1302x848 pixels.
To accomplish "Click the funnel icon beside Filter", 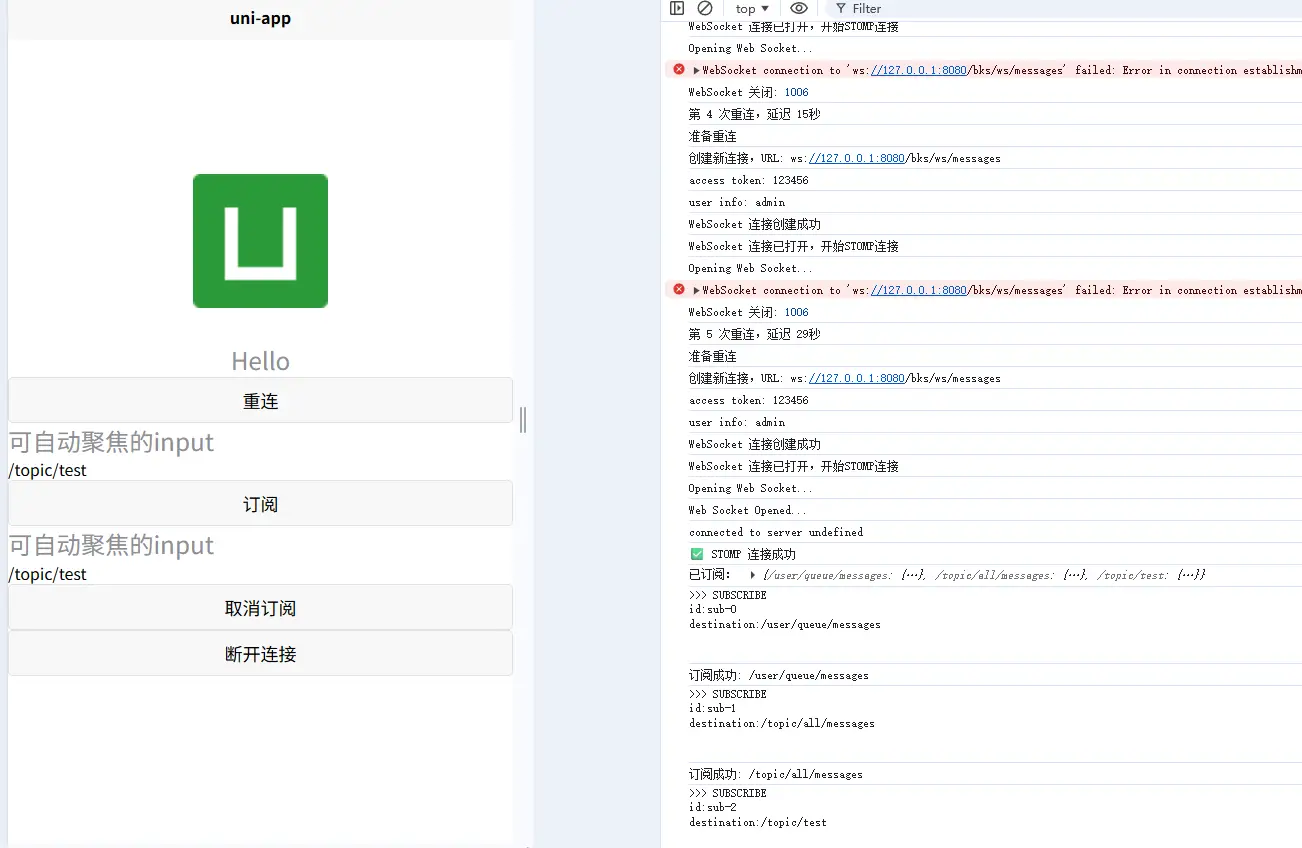I will click(840, 9).
